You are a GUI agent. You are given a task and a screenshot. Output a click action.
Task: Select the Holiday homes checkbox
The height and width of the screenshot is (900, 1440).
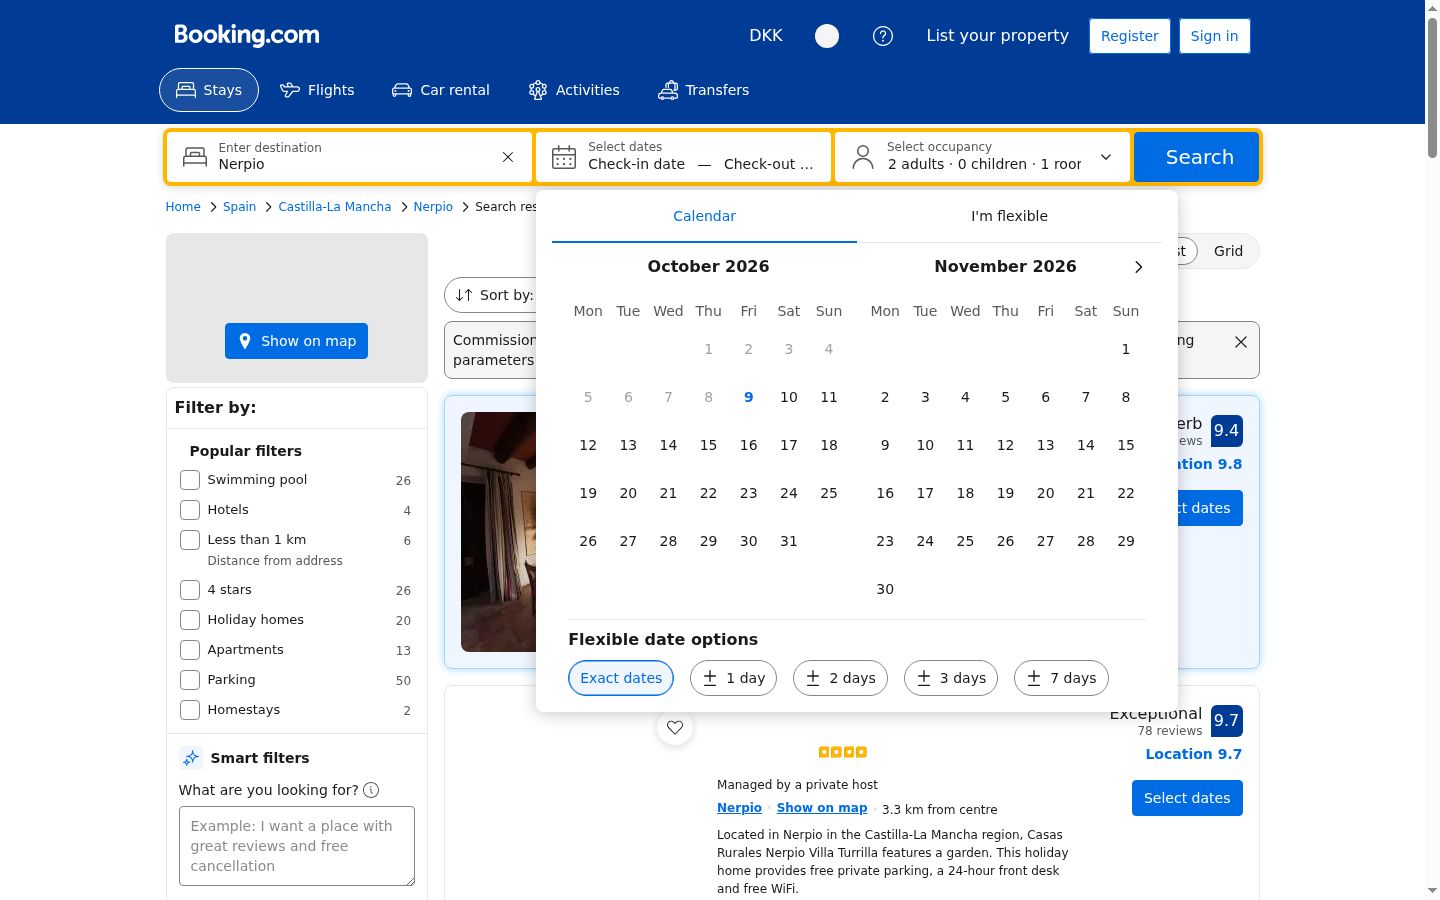[x=190, y=620]
